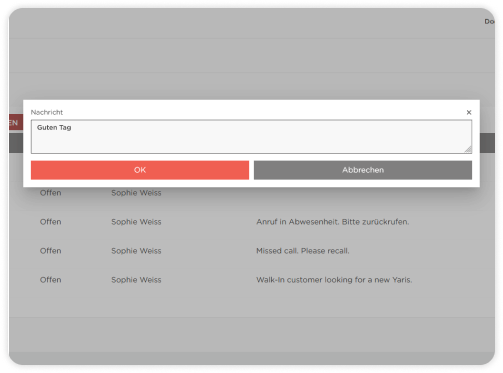Viewport: 503px width, 373px height.
Task: Focus the Nachricht text area containing Guten Tag
Action: click(251, 137)
